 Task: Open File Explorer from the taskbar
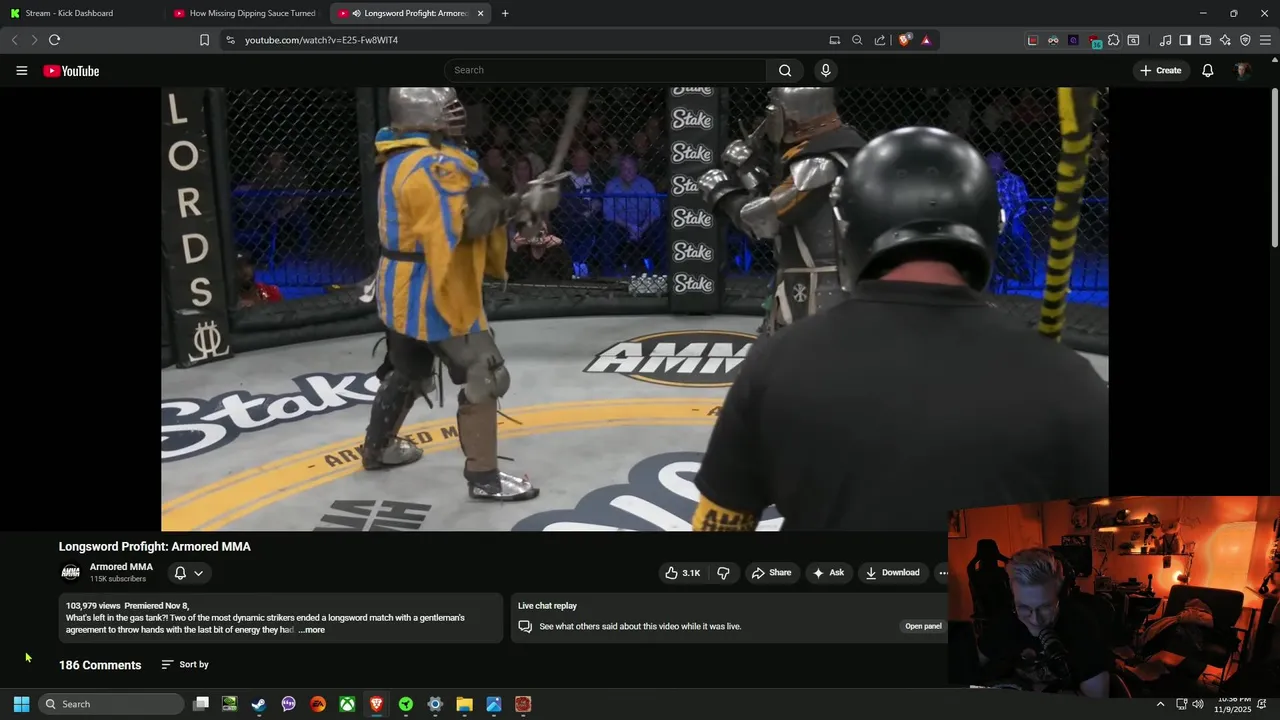464,704
